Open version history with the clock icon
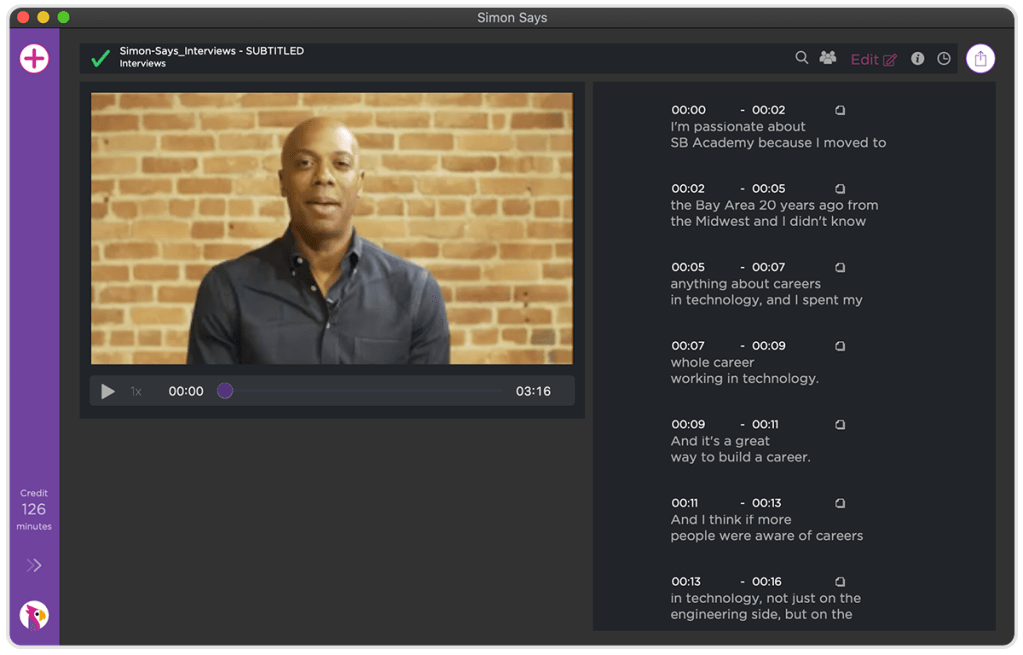The width and height of the screenshot is (1023, 655). 943,58
